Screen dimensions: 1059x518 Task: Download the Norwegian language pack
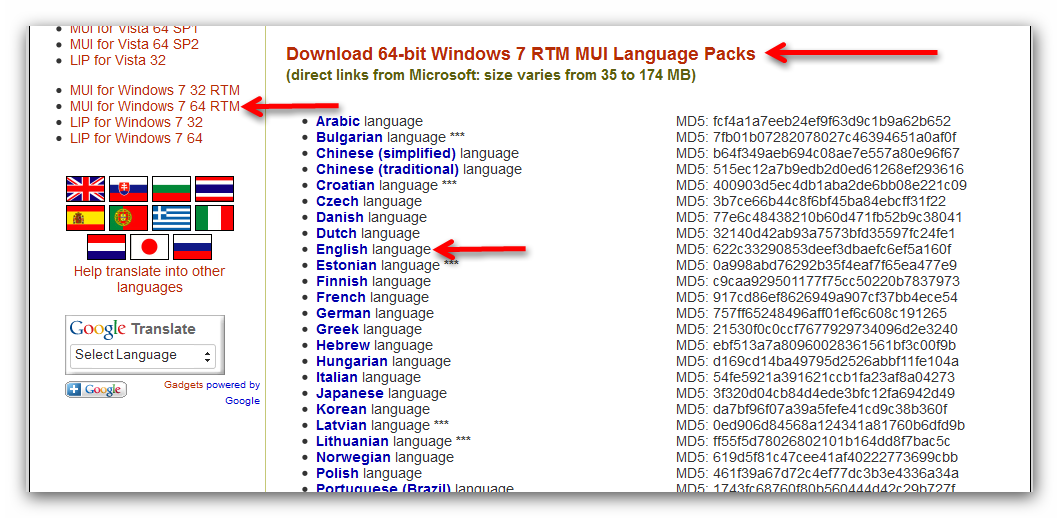tap(353, 457)
